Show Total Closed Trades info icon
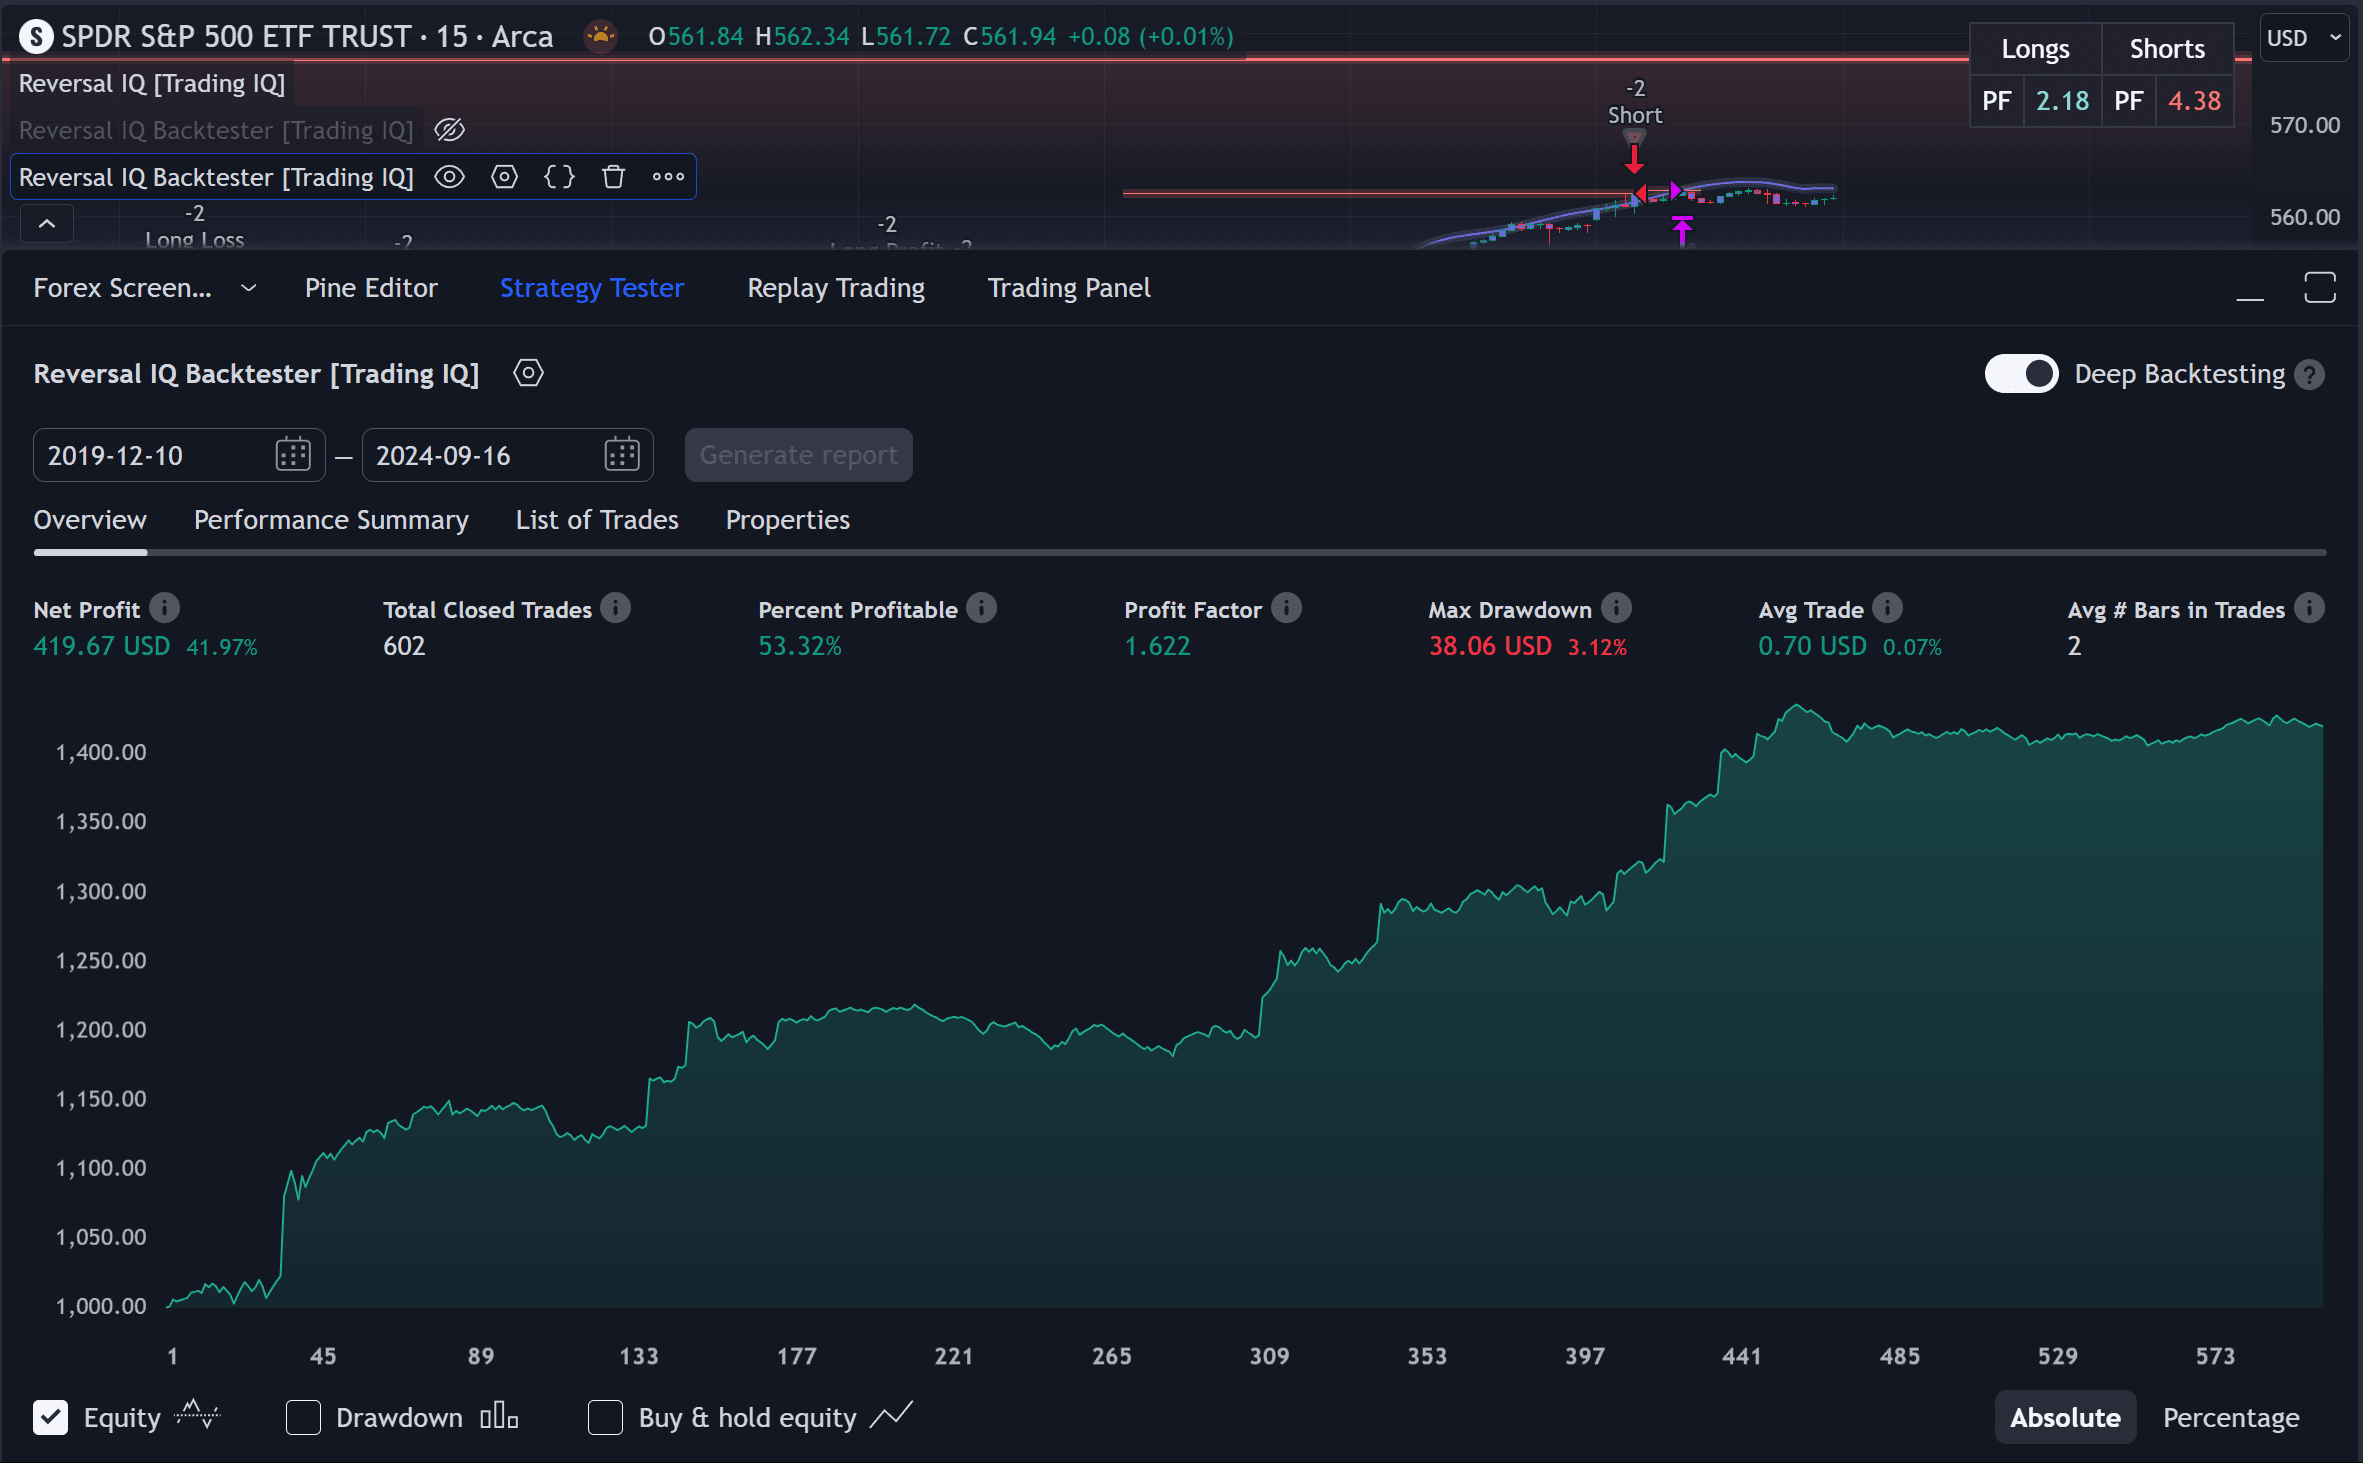 (616, 608)
